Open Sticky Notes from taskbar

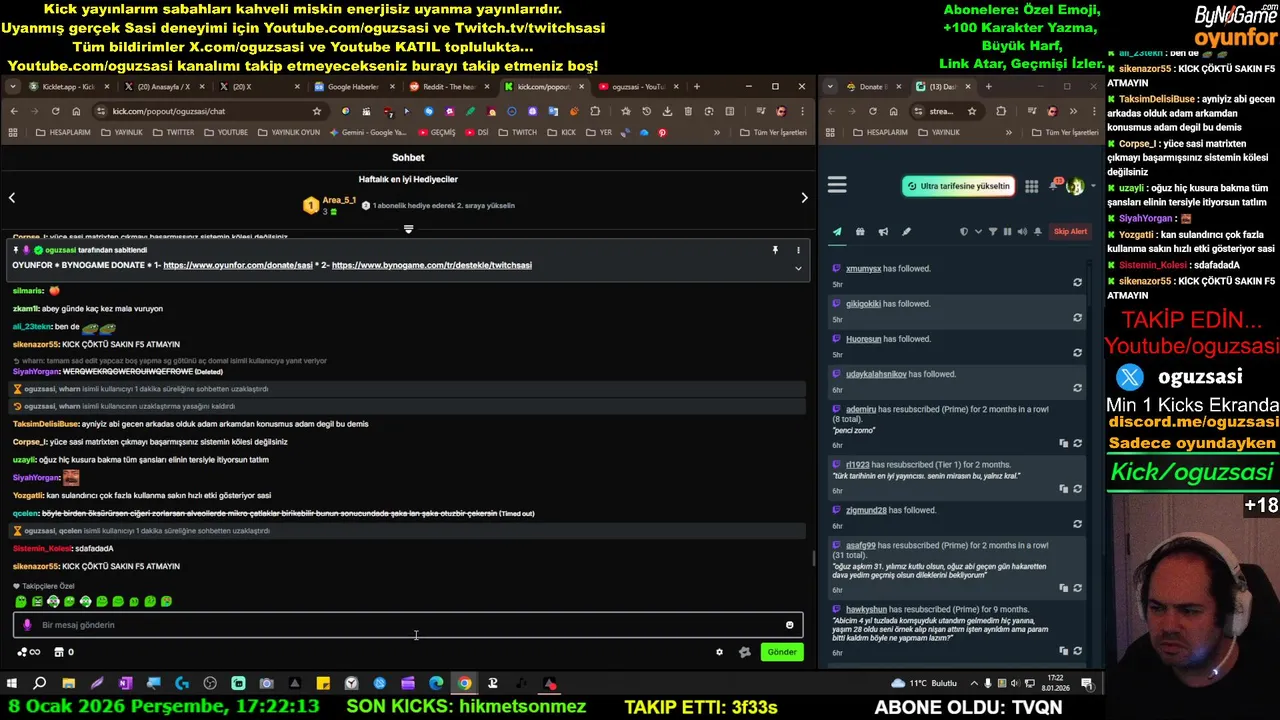(323, 684)
